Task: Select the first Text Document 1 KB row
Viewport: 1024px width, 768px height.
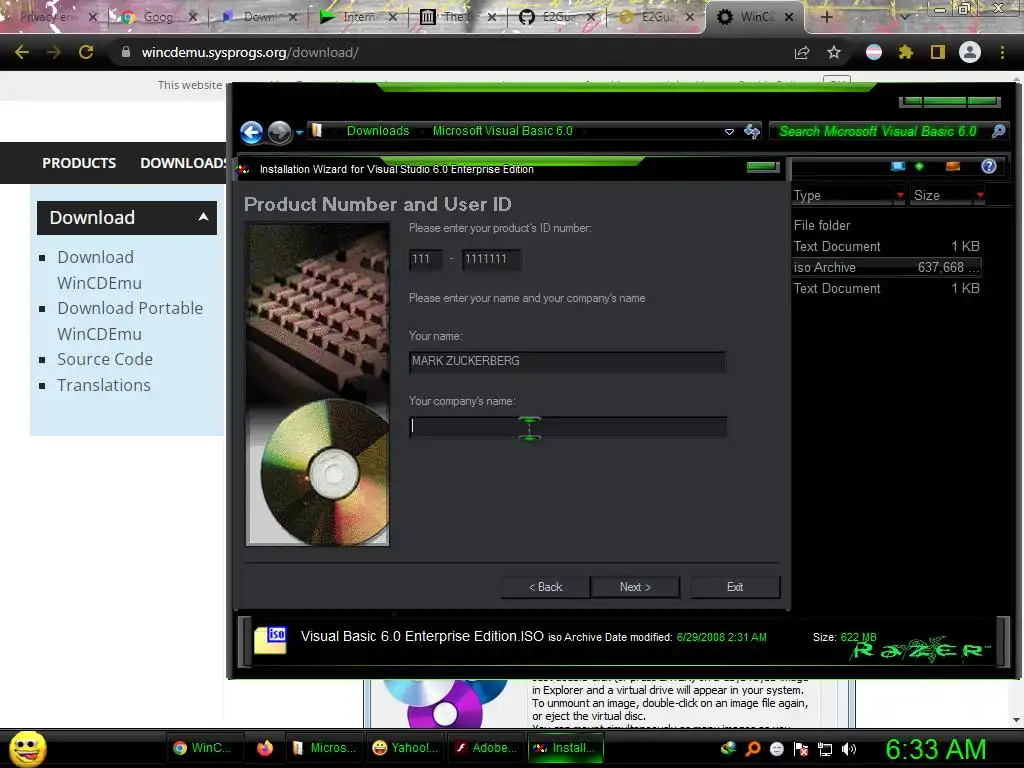Action: click(887, 246)
